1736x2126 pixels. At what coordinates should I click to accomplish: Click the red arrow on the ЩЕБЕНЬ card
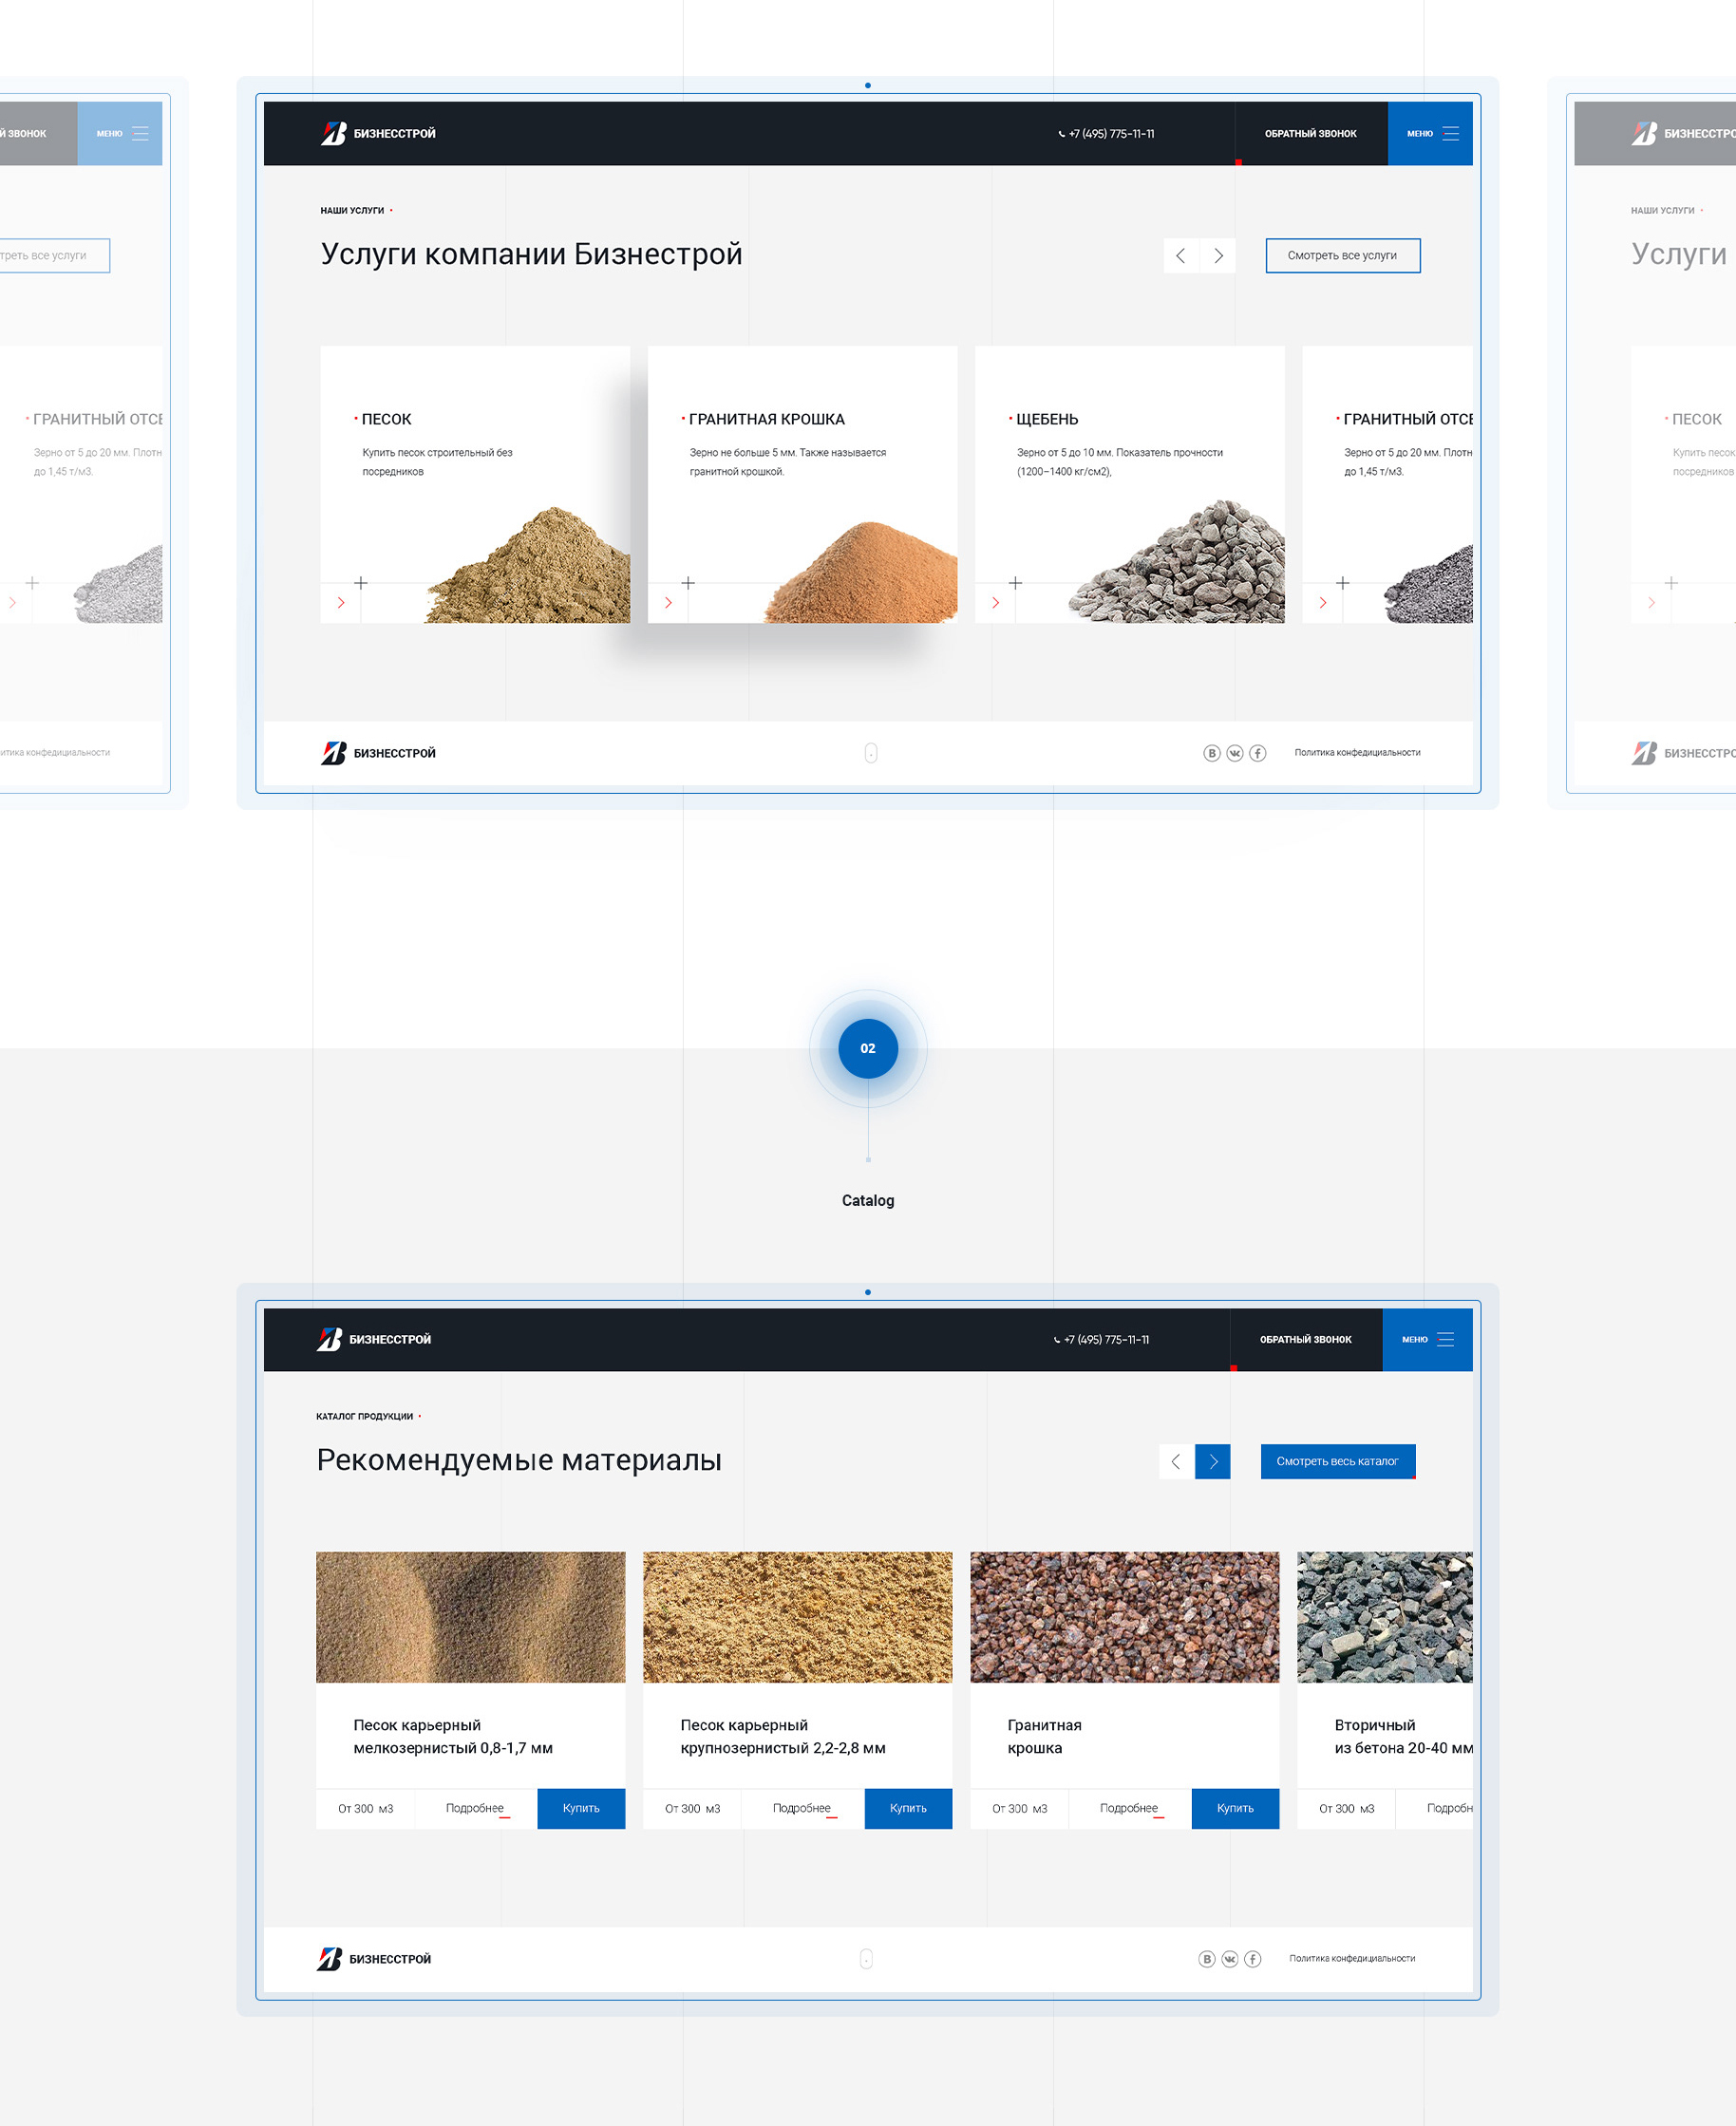(x=995, y=603)
